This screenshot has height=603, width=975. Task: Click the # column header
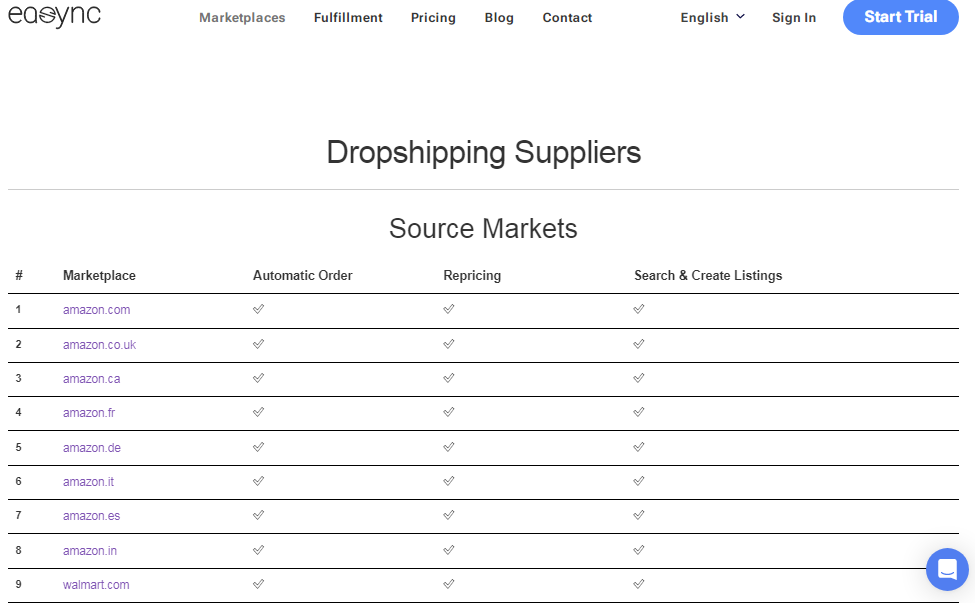[19, 275]
